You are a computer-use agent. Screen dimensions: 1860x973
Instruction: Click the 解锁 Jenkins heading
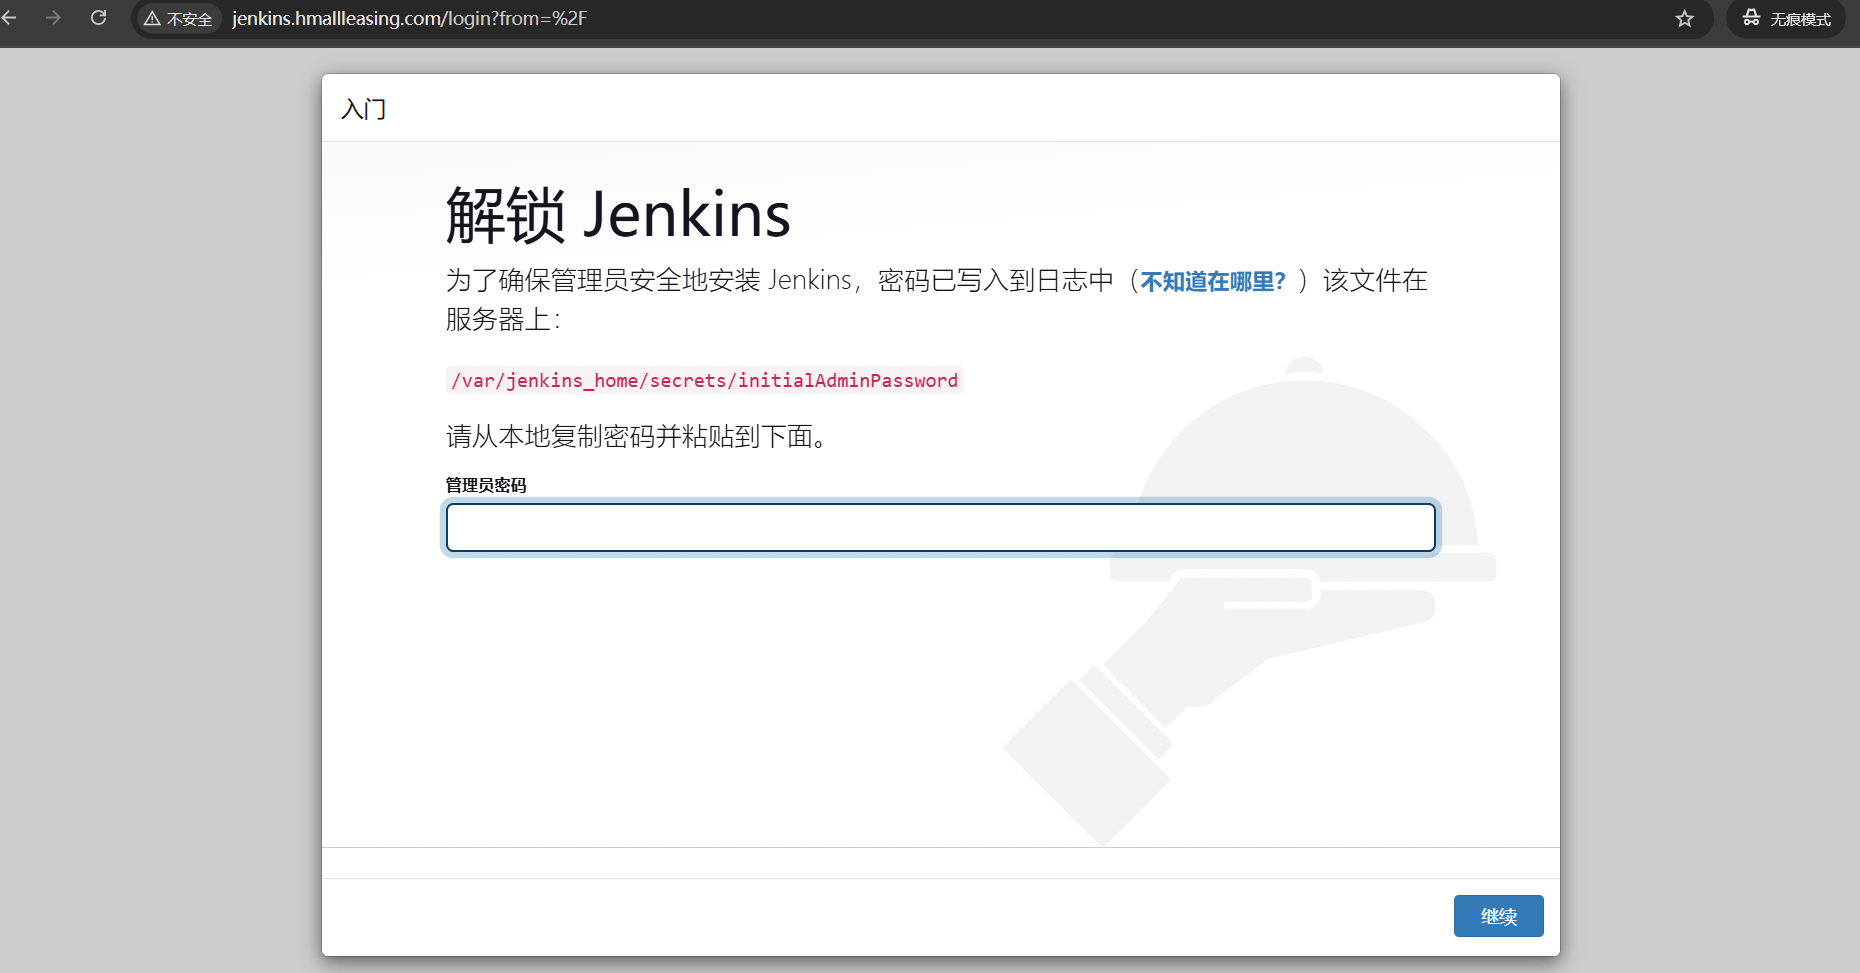pos(617,215)
